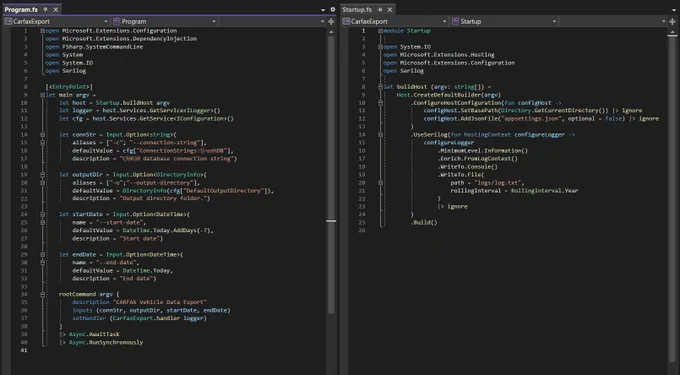This screenshot has width=680, height=375.
Task: Click the 'appsettings.json' string in Startup.fs
Action: [x=531, y=118]
